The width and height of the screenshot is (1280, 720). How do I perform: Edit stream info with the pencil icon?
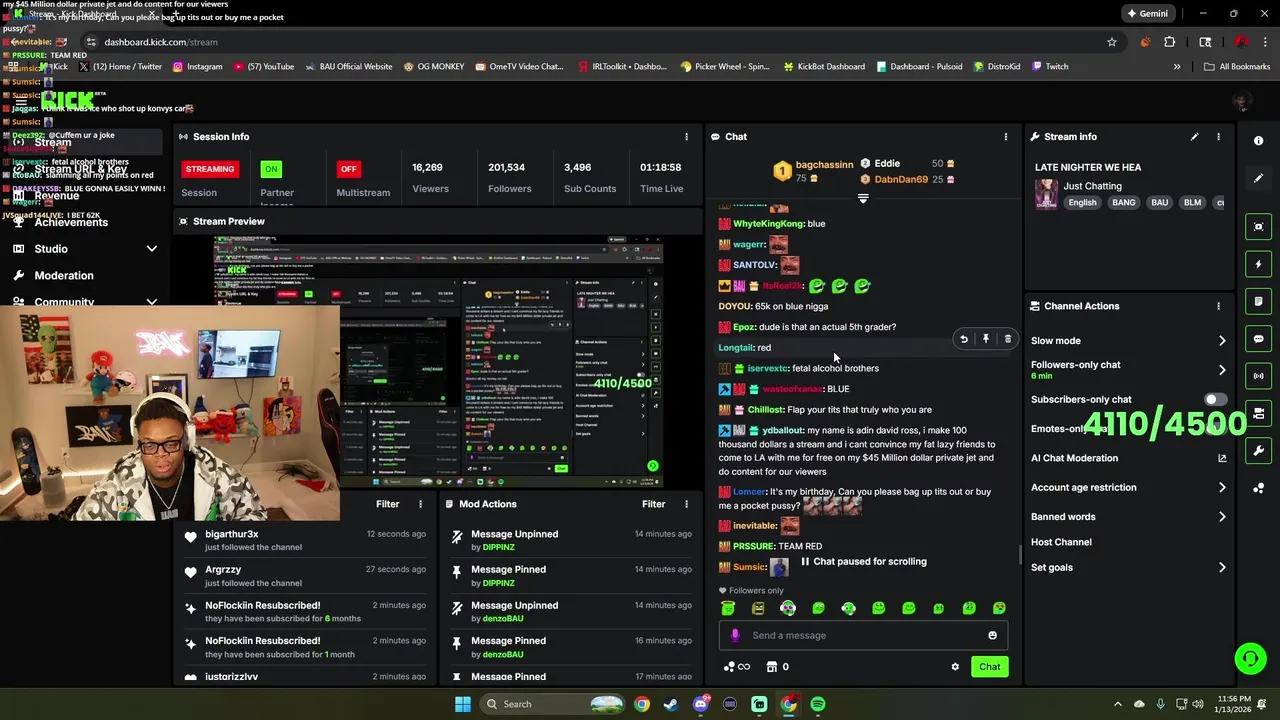coord(1194,137)
